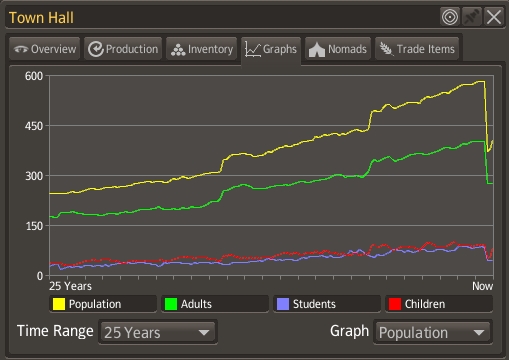
Task: Click the wheat Trade Items icon
Action: point(386,49)
